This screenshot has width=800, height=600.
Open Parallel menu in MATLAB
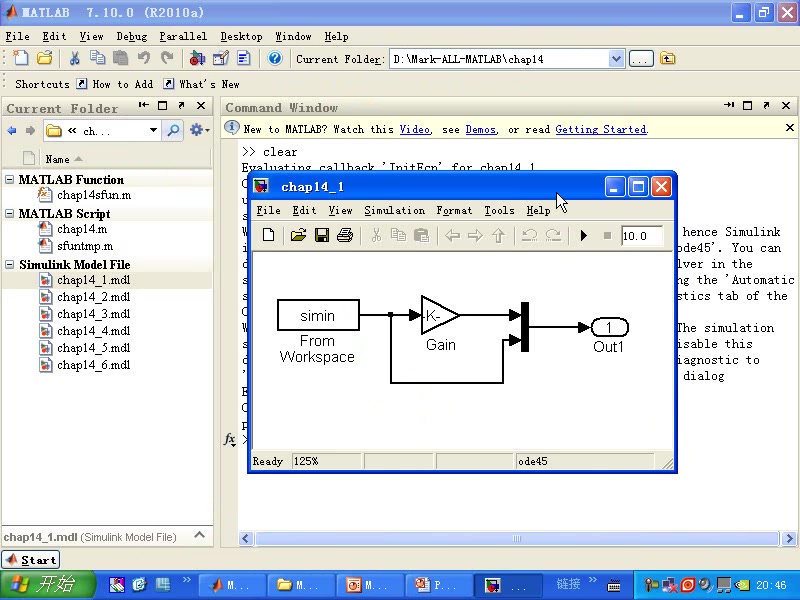click(x=183, y=37)
